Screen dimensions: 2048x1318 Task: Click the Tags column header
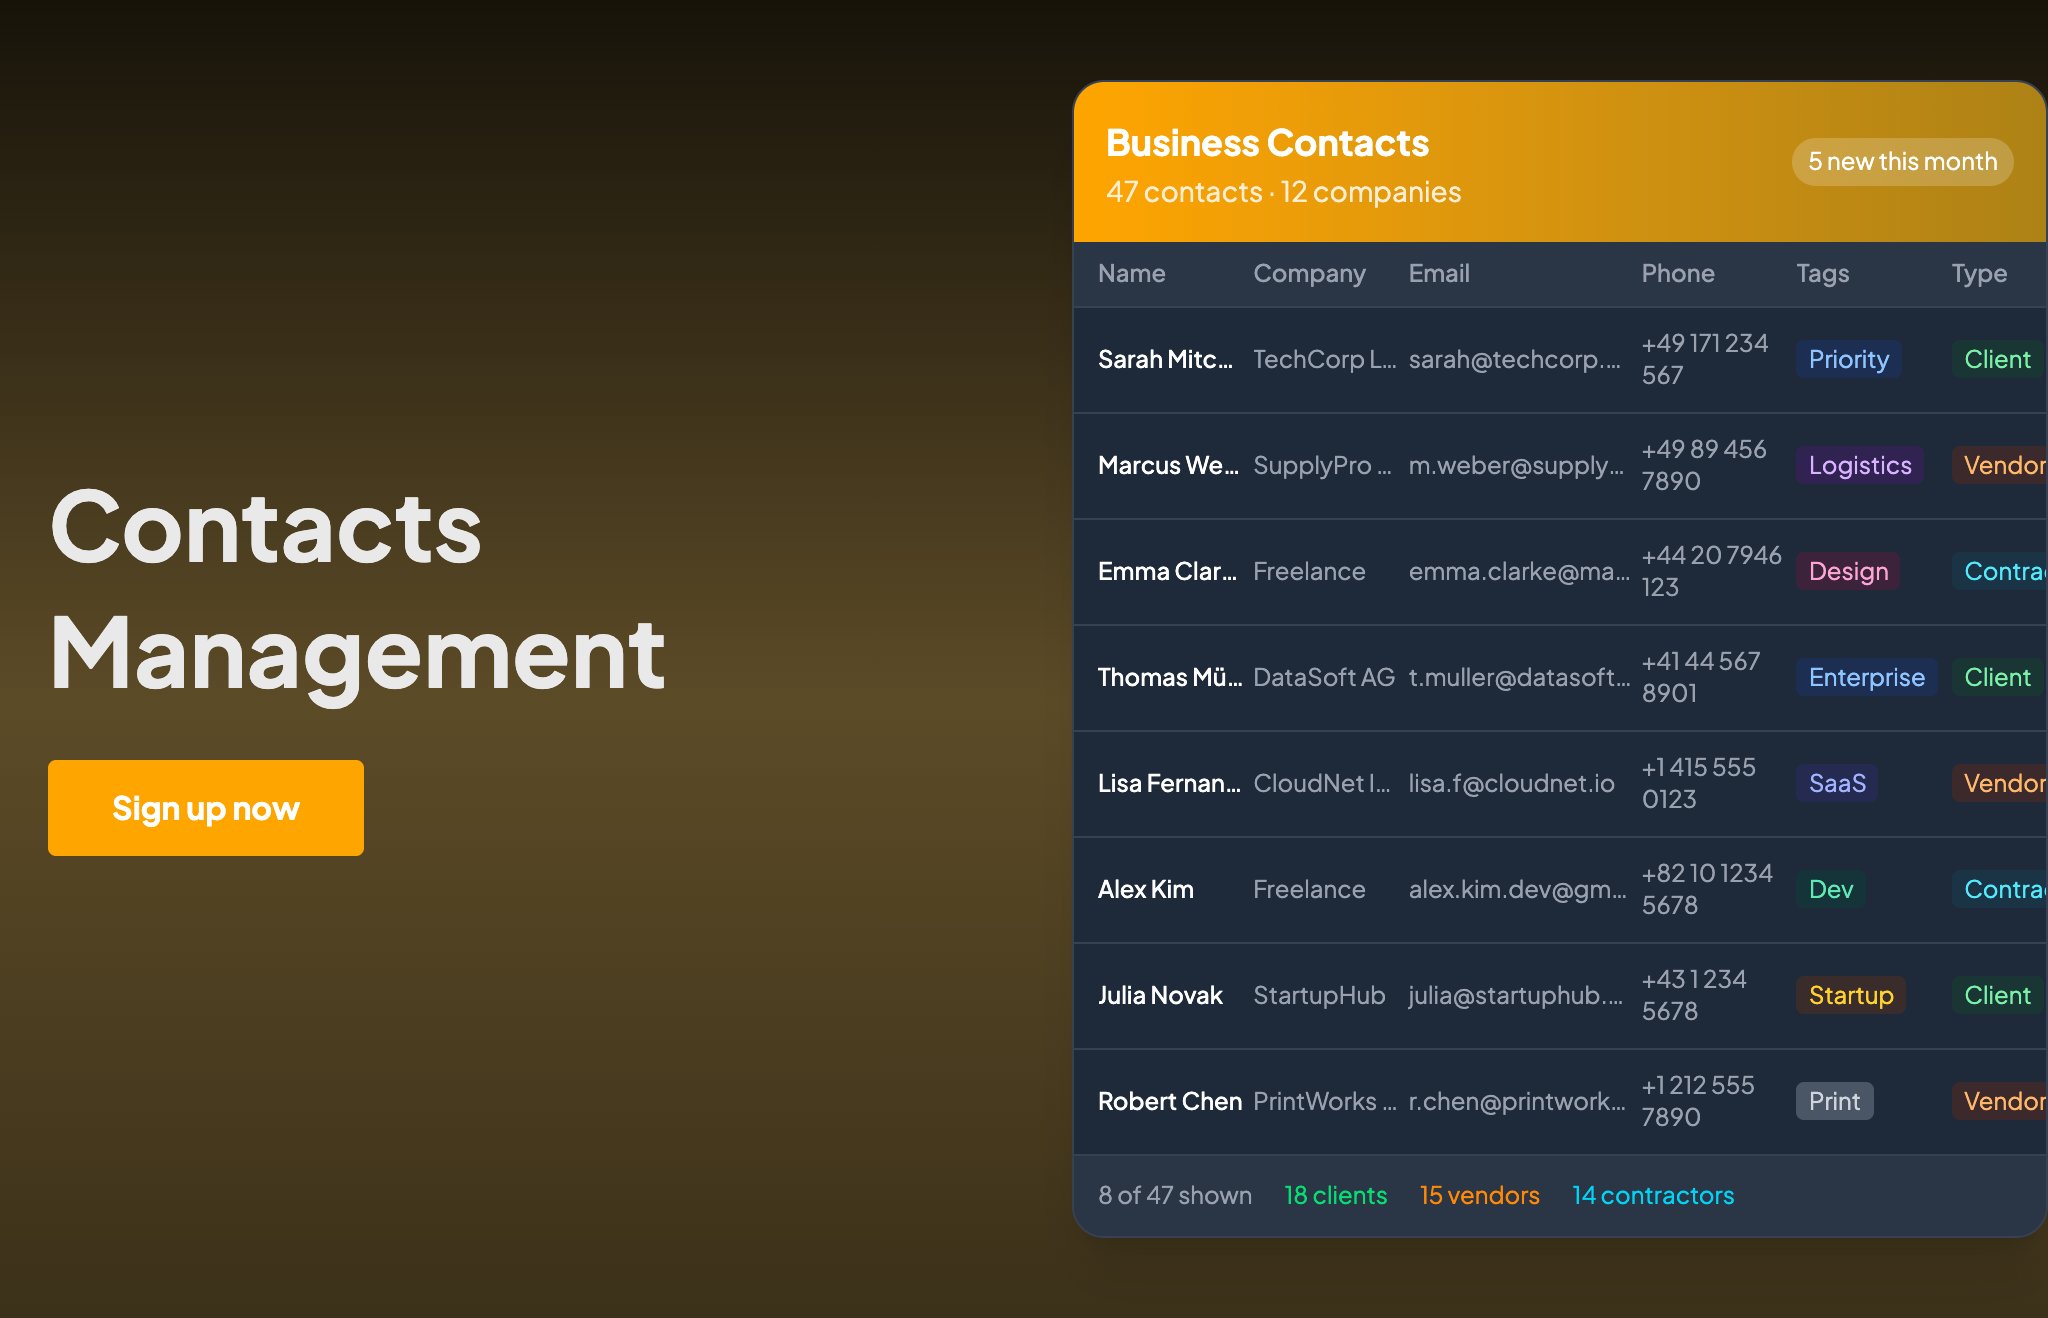[1822, 273]
